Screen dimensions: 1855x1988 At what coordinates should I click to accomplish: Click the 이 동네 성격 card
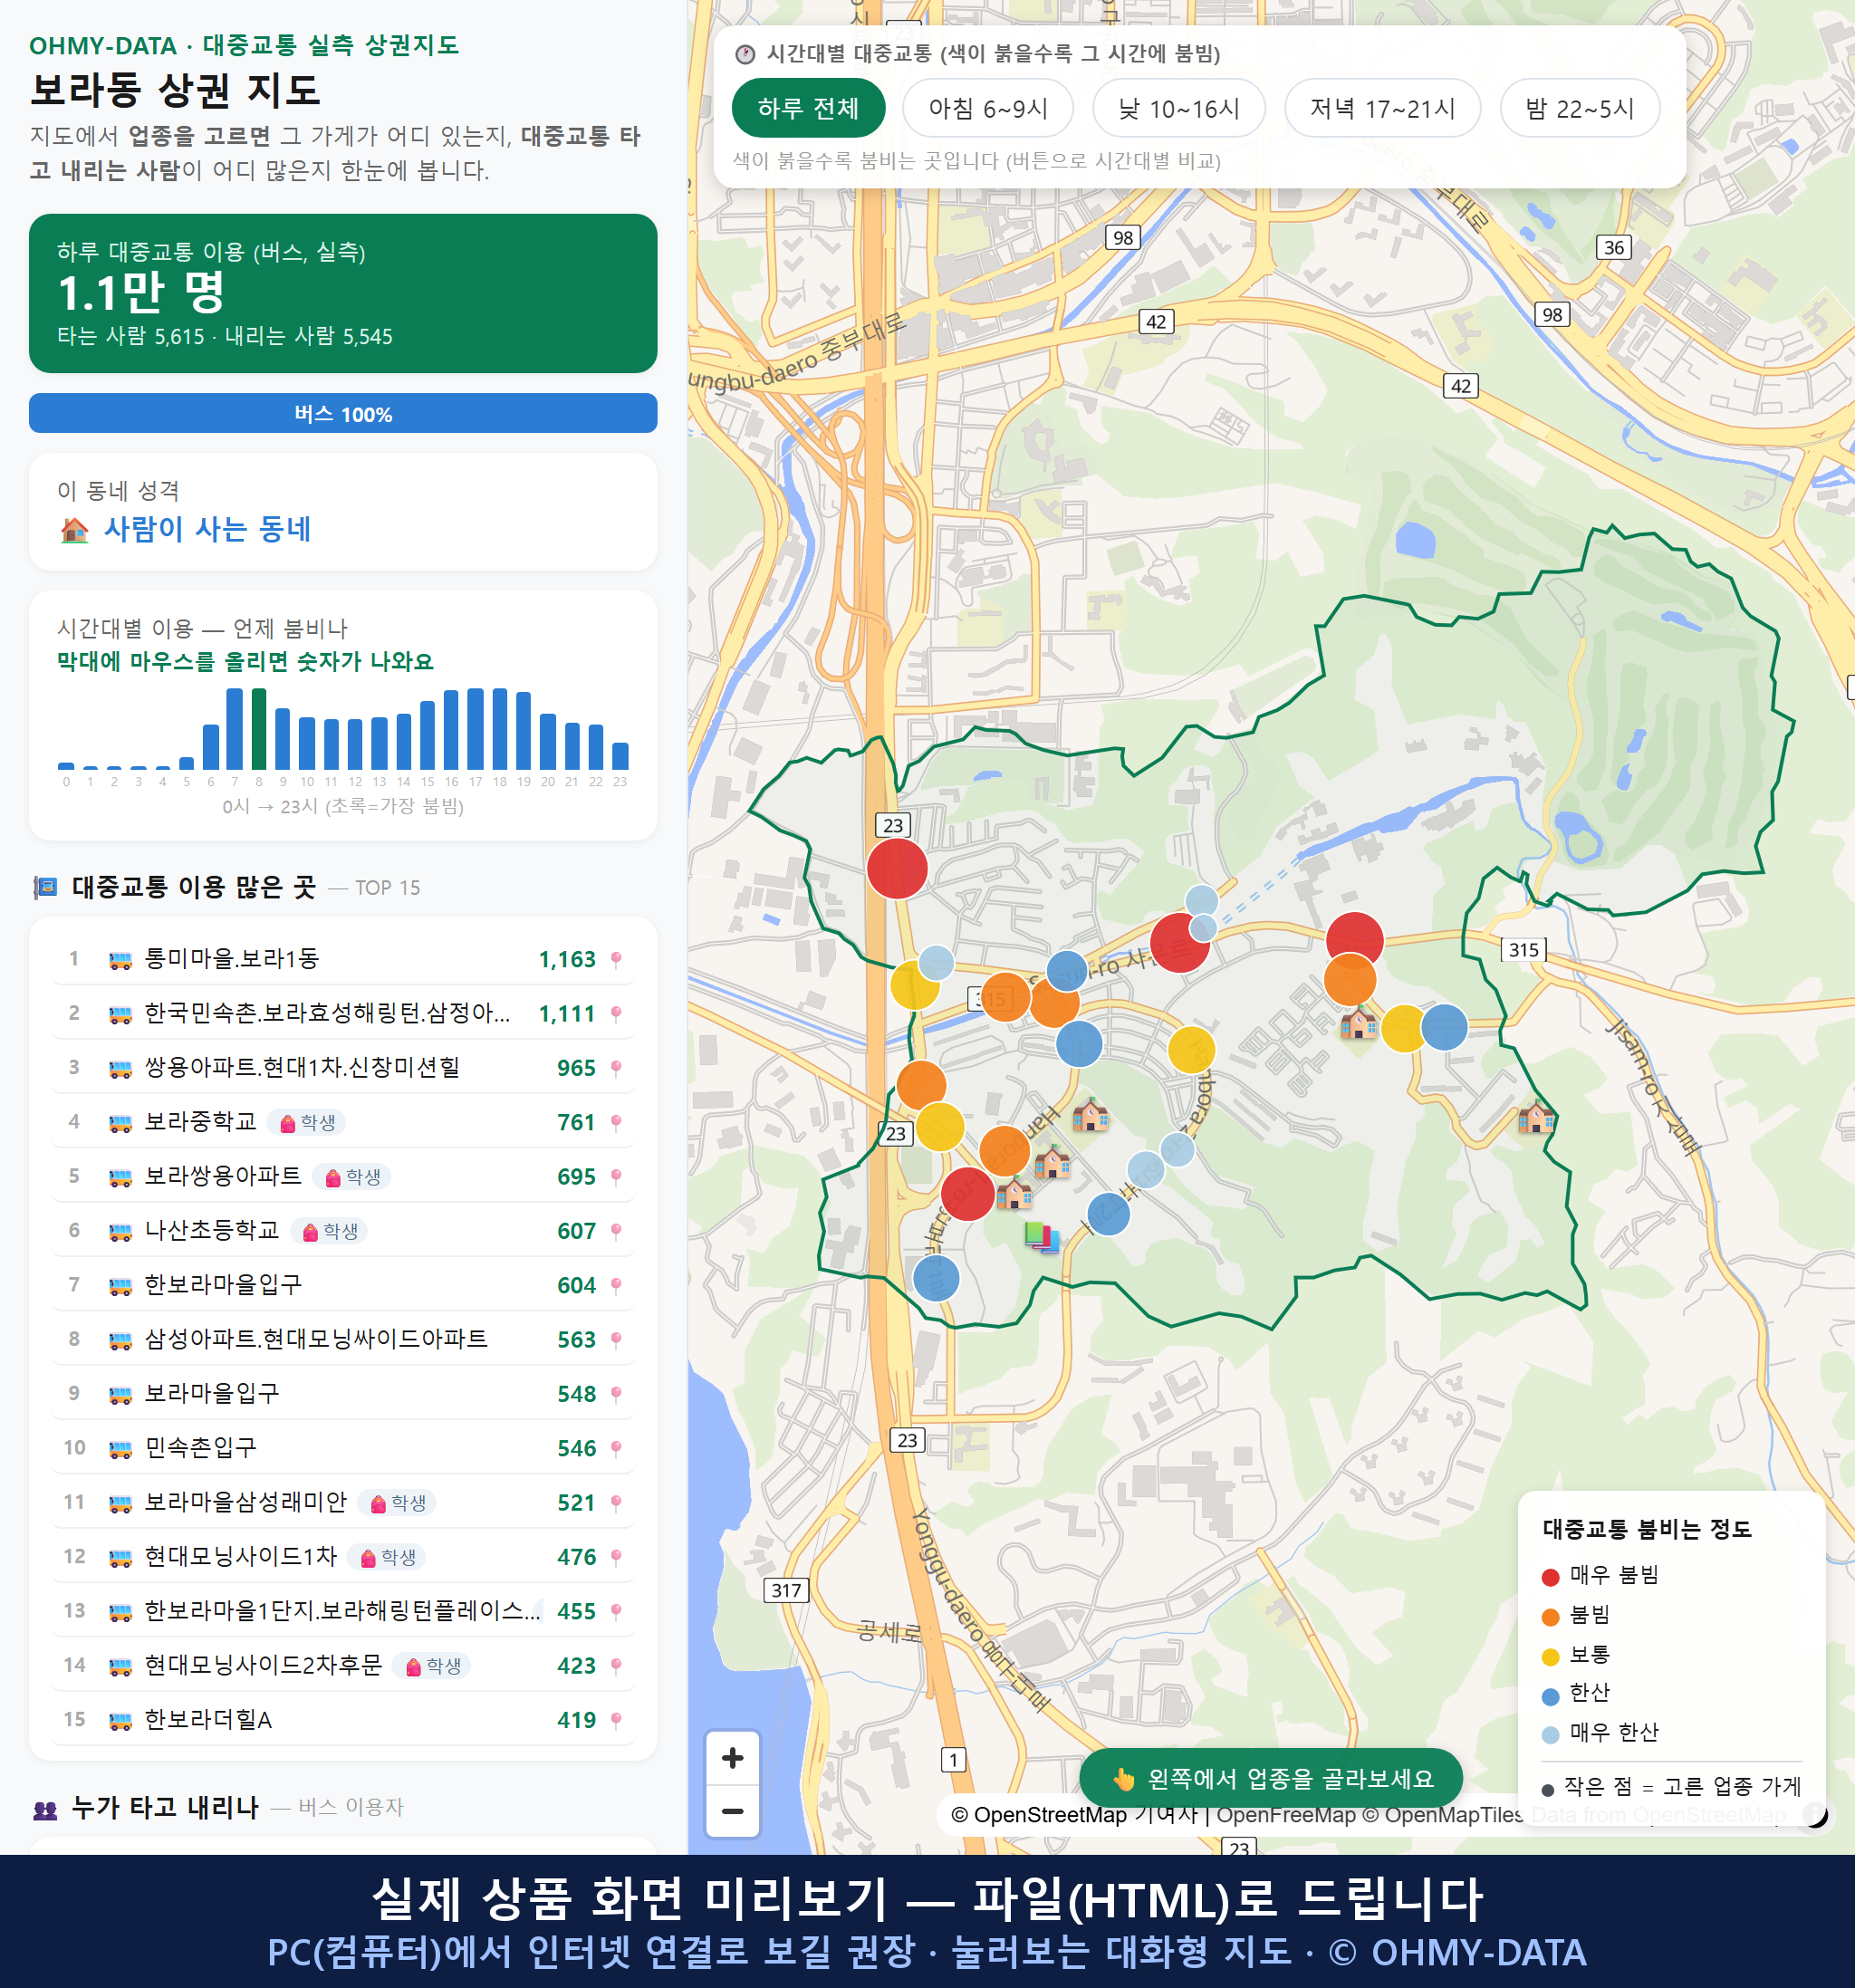343,512
